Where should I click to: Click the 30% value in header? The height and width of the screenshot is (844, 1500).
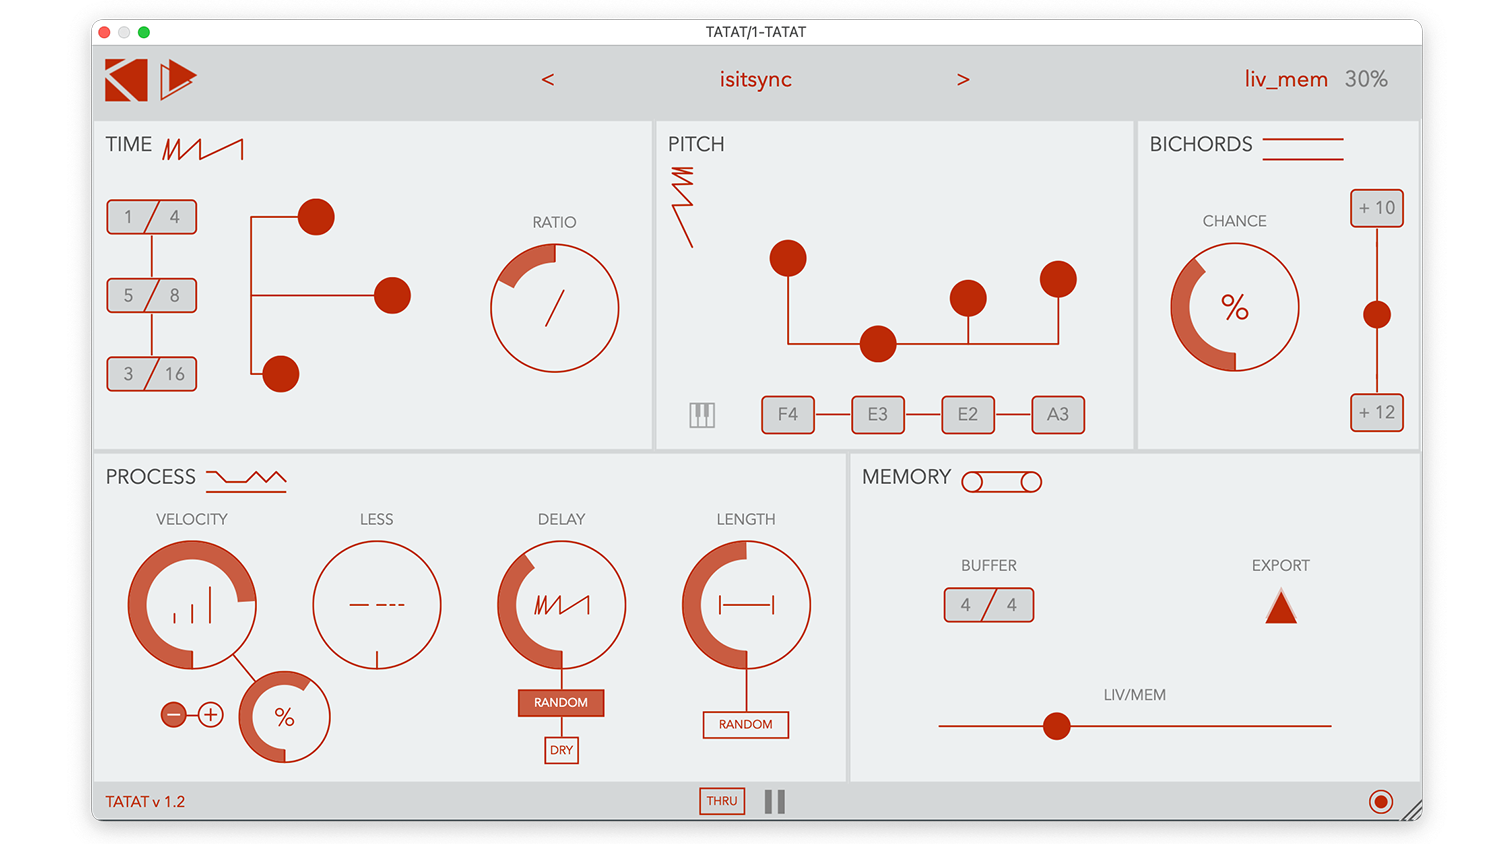[x=1366, y=79]
